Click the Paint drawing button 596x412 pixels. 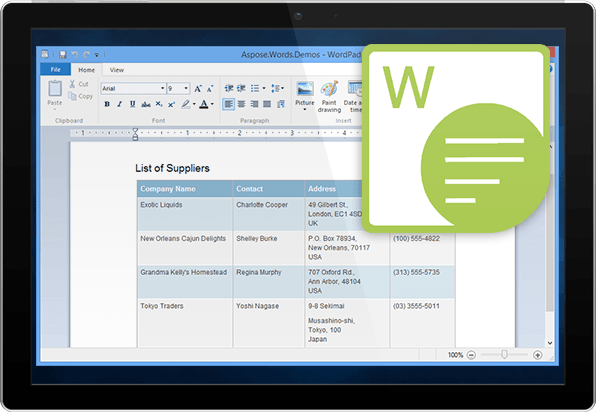[x=329, y=97]
